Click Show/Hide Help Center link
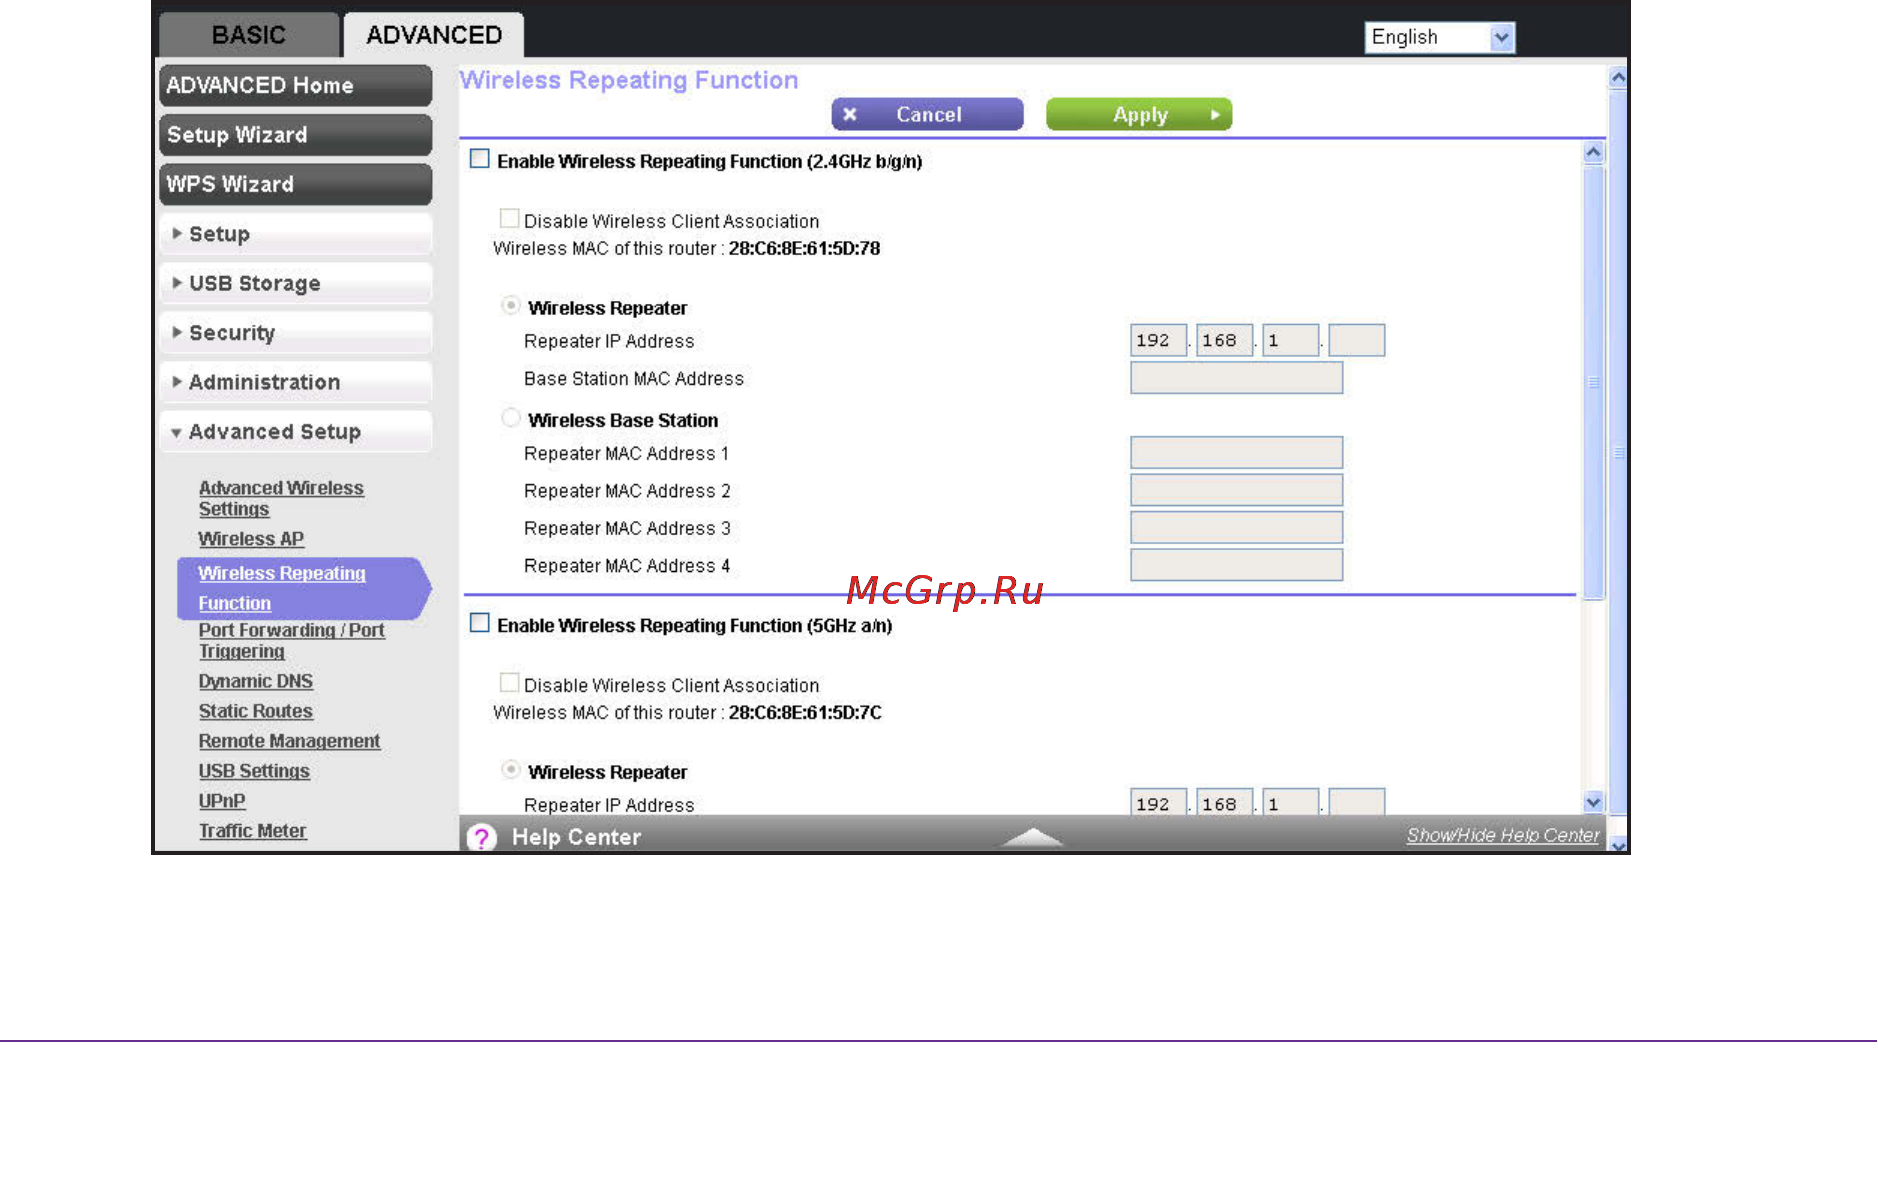 click(x=1503, y=835)
